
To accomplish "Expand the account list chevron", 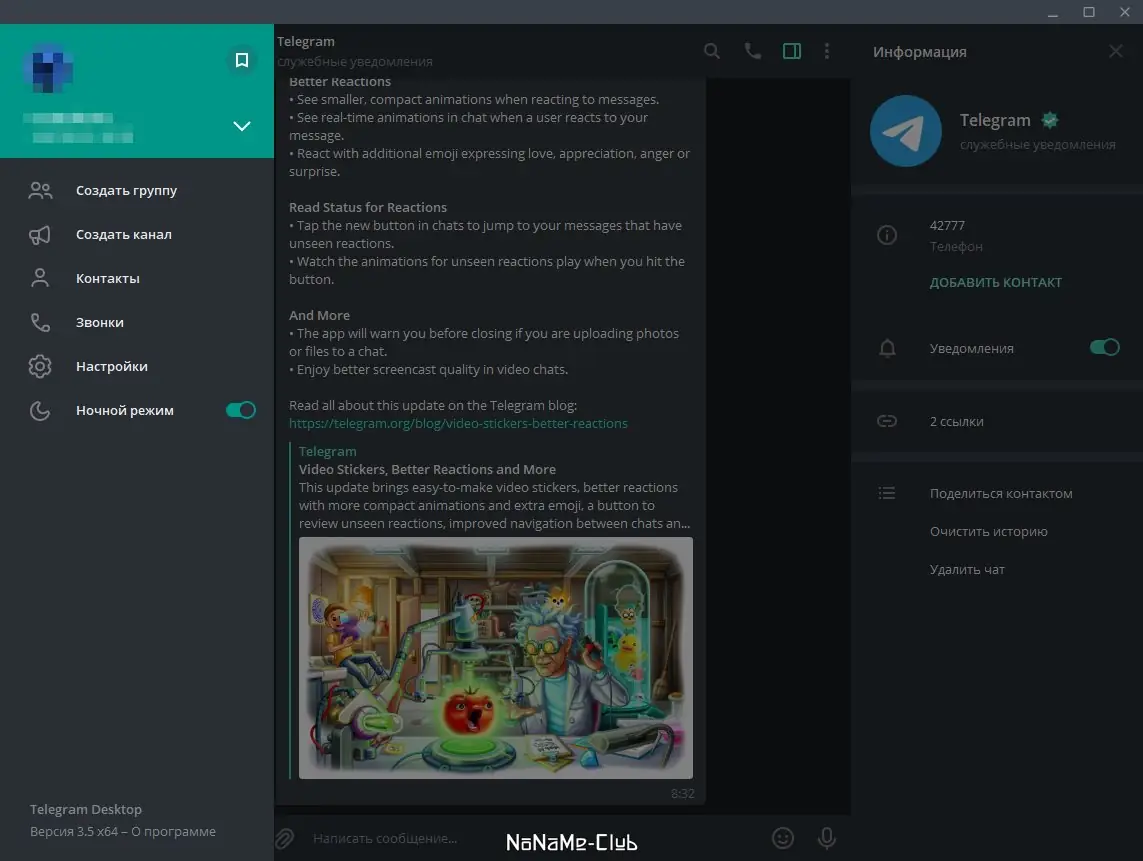I will pyautogui.click(x=241, y=126).
